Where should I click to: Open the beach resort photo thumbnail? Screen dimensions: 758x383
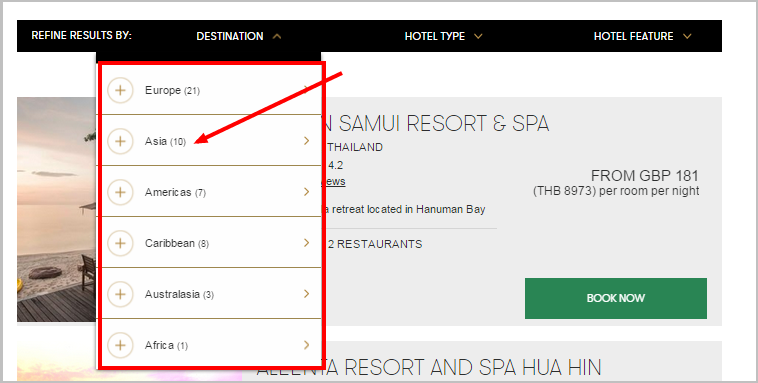coord(57,209)
